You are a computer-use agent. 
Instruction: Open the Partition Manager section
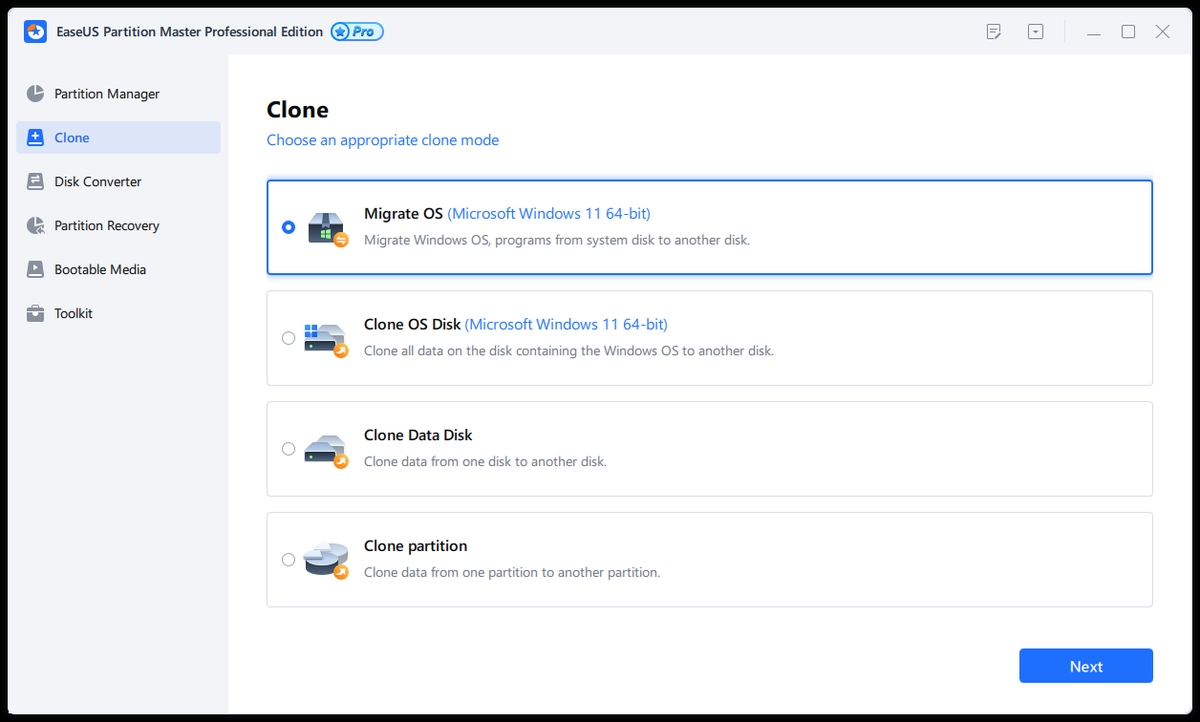[x=107, y=94]
